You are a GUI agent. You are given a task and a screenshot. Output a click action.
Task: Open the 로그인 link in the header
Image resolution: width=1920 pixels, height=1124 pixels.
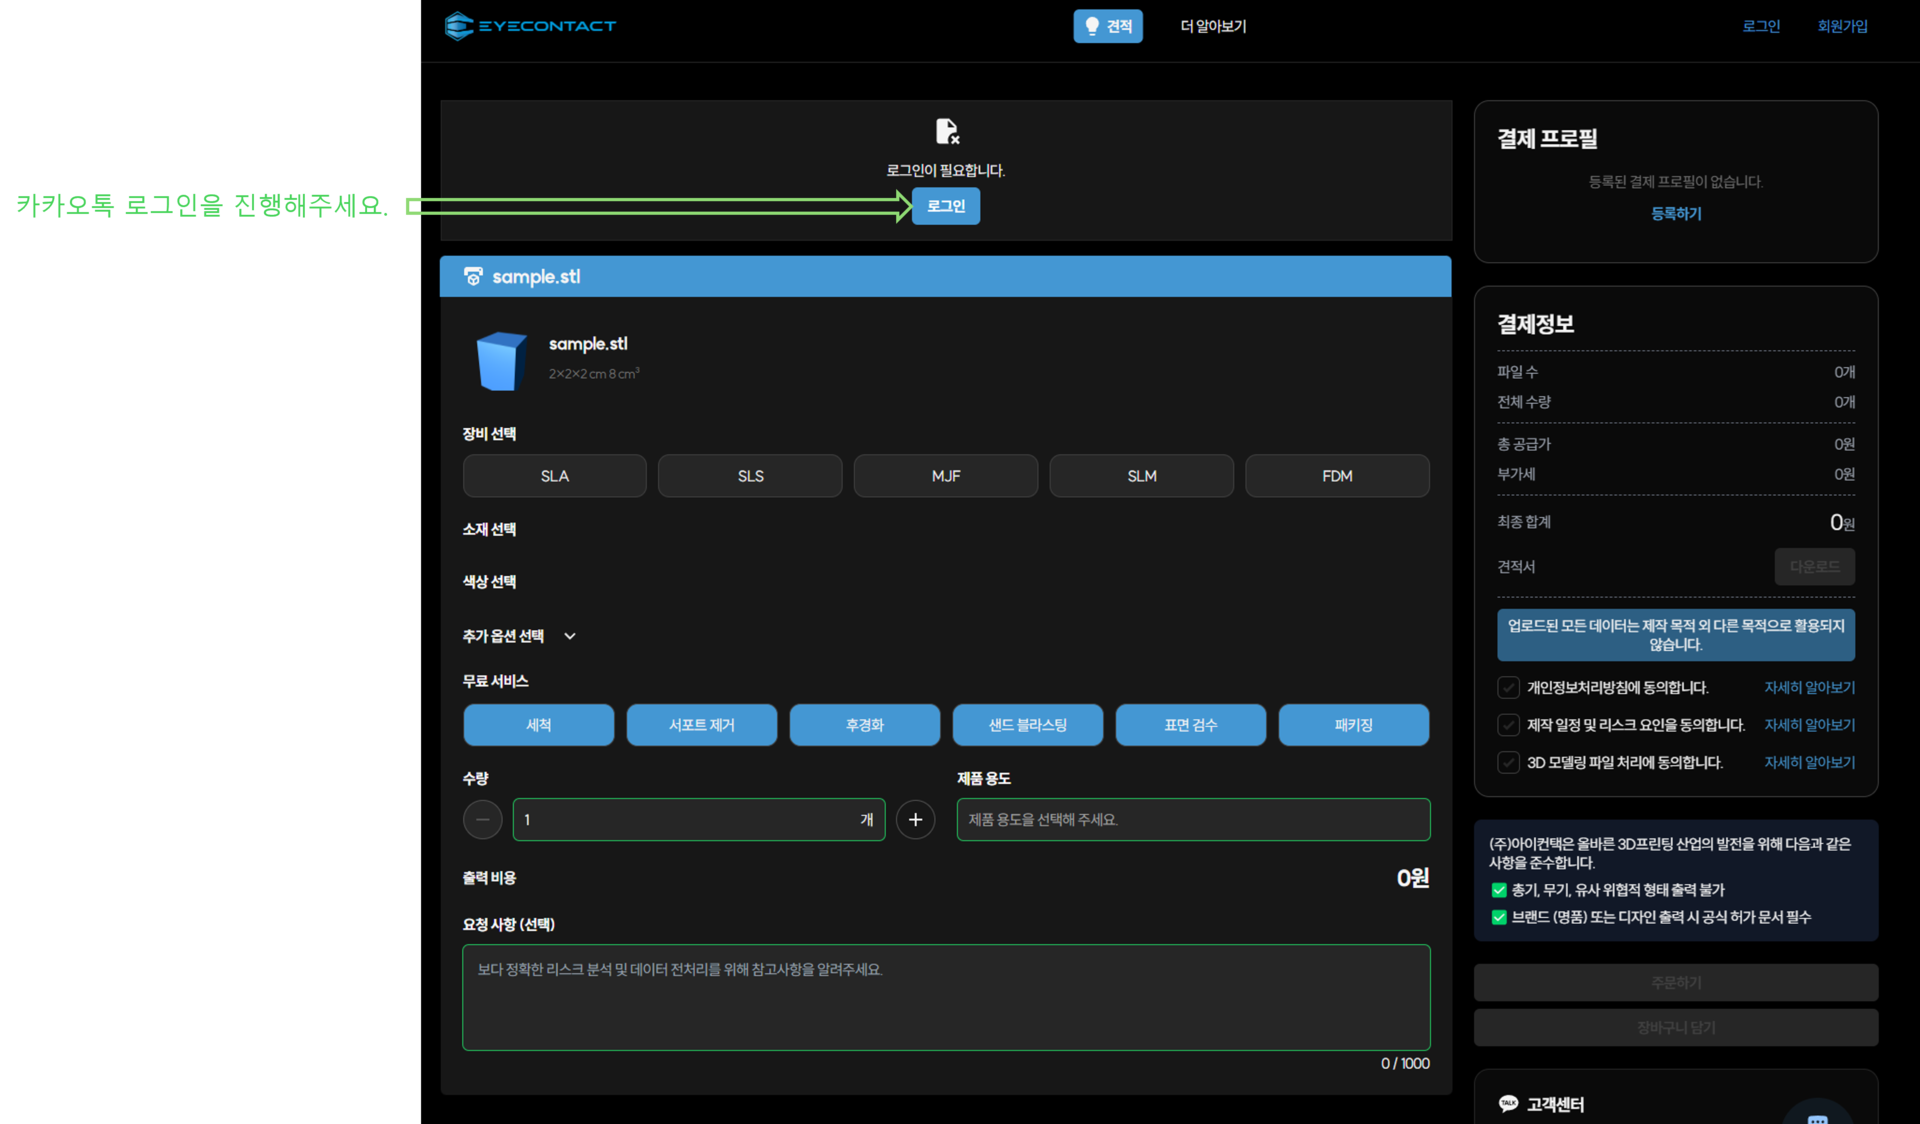(1761, 26)
